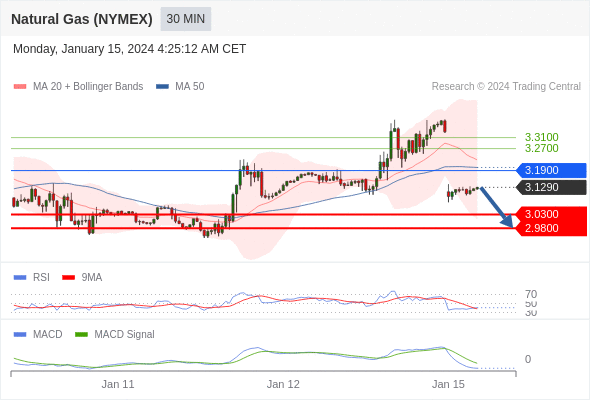The height and width of the screenshot is (400, 590).
Task: Click the Jan 11 date axis label
Action: click(118, 384)
